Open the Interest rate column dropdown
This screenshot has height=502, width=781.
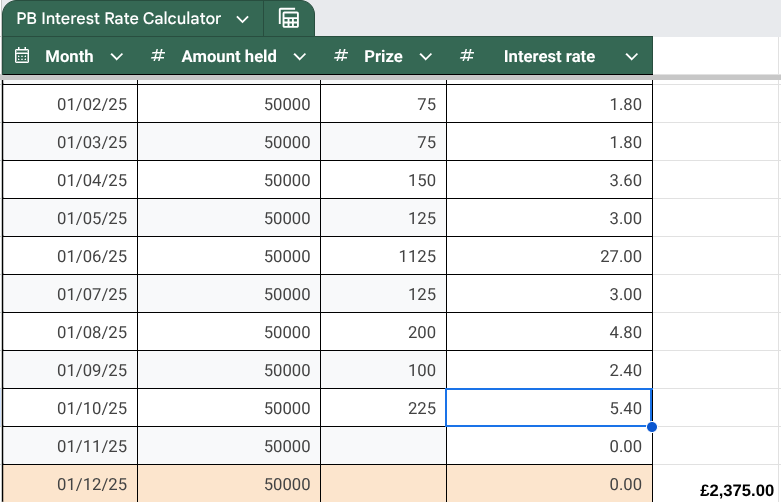click(x=631, y=57)
